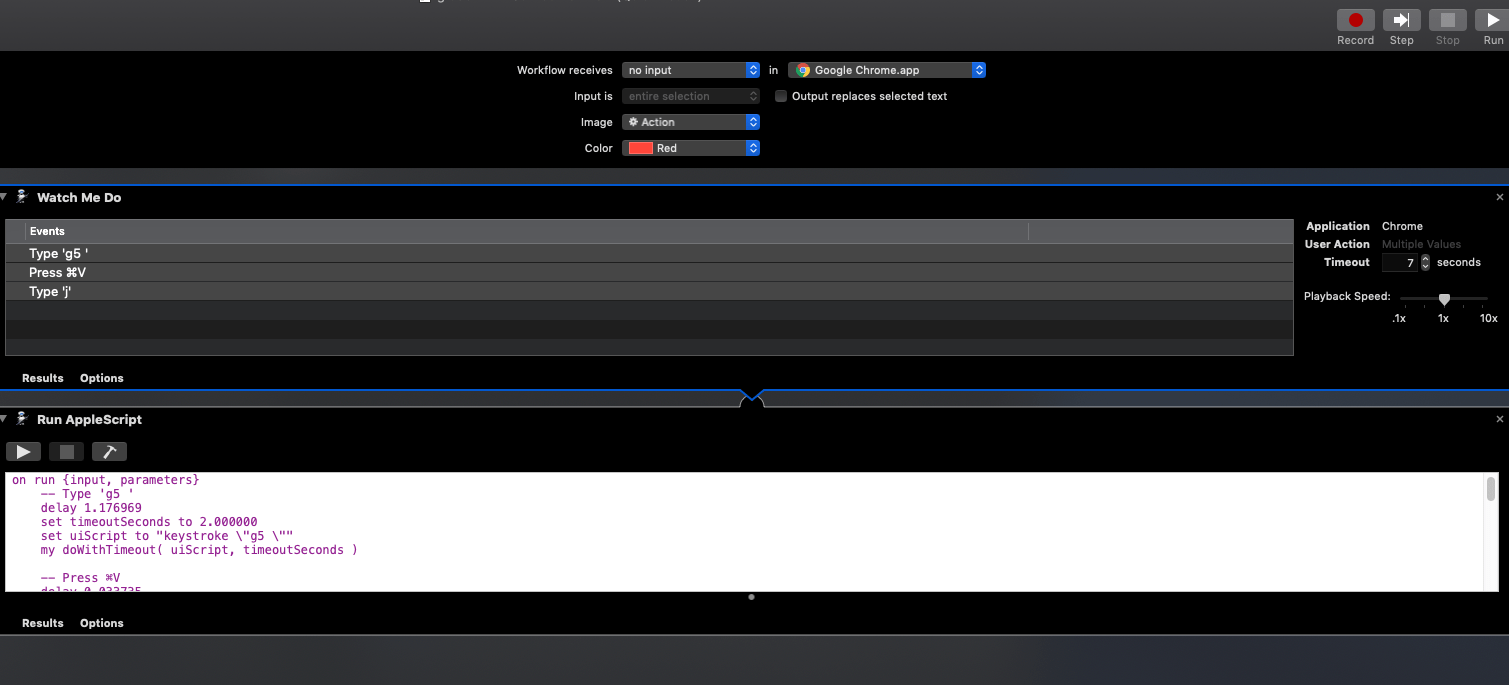1509x685 pixels.
Task: Click the AppleScript stop button
Action: point(67,452)
